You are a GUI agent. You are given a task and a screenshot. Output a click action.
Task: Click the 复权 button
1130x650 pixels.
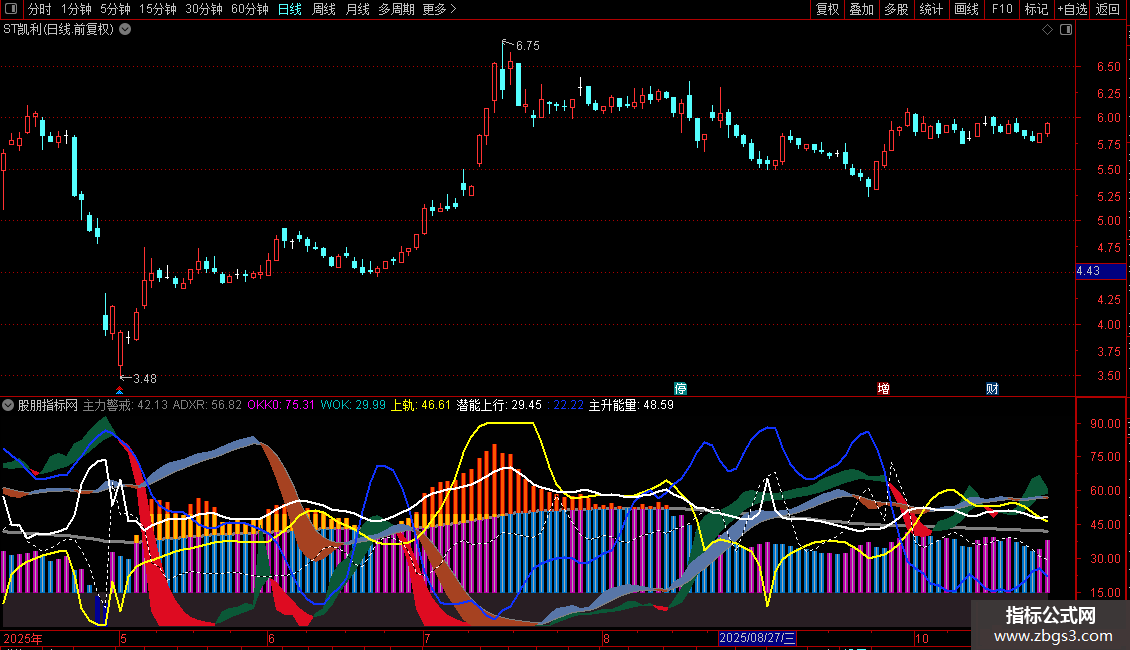[x=827, y=9]
